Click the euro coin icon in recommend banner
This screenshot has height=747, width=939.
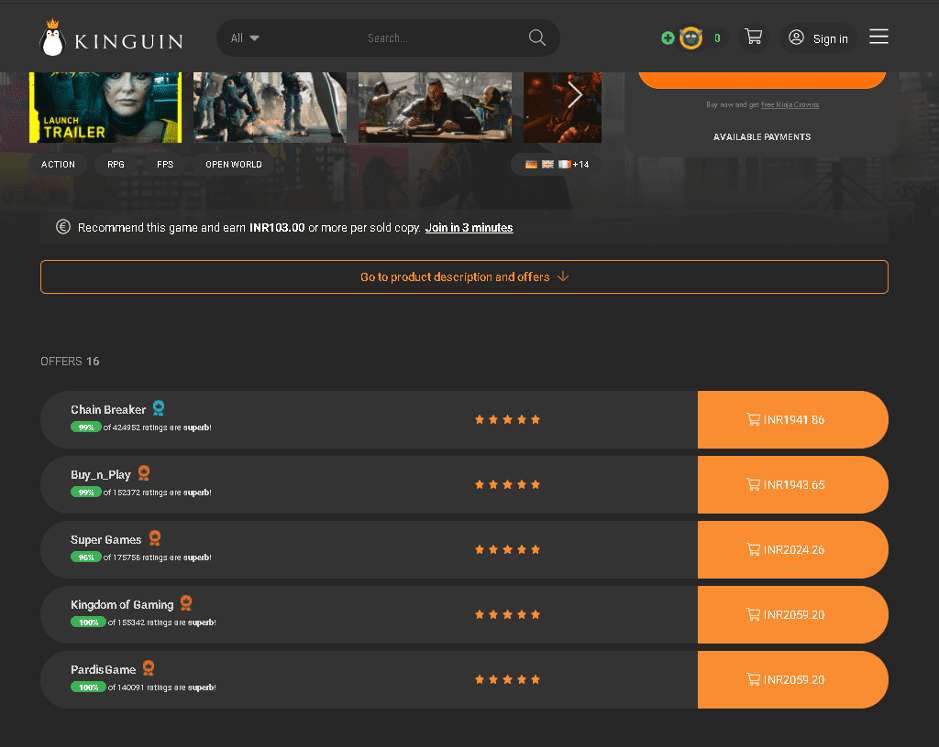(x=63, y=227)
